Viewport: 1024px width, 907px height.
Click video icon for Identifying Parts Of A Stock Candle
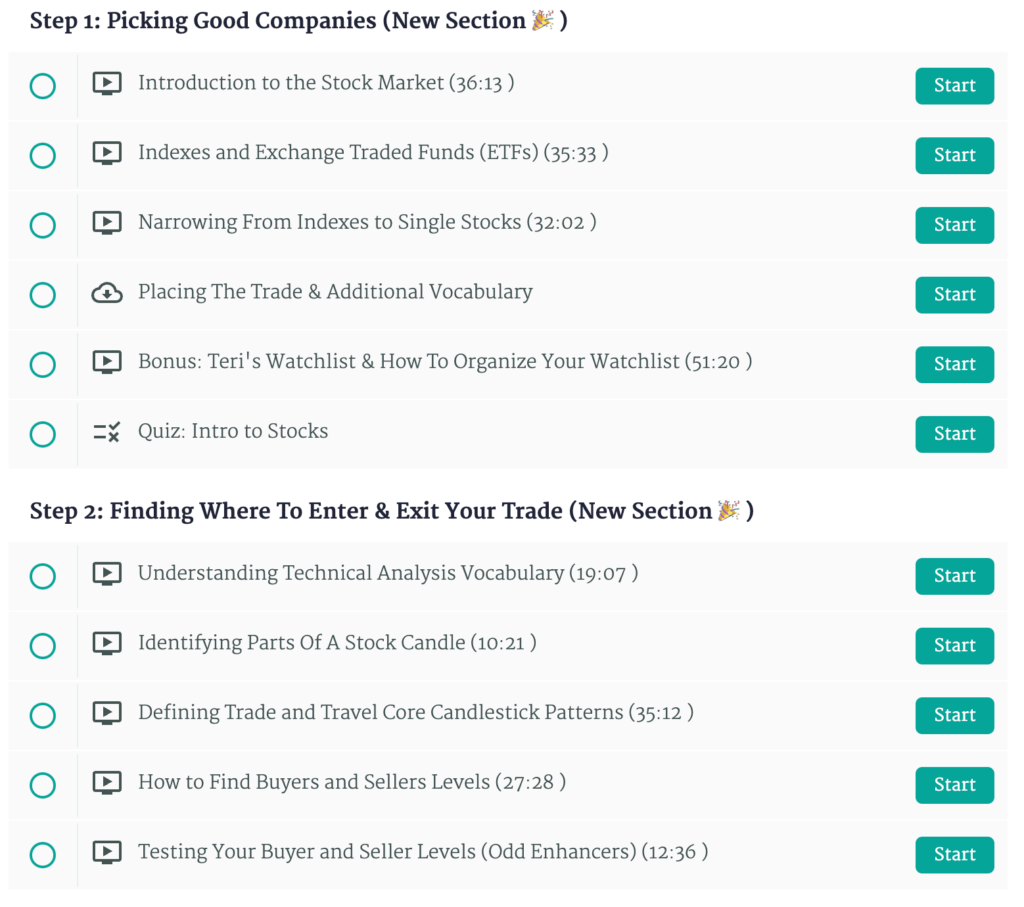[x=107, y=644]
